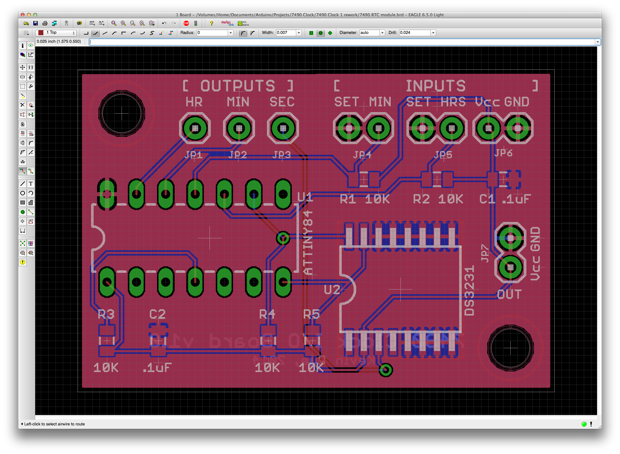
Task: Open command line history dropdown arrow
Action: pyautogui.click(x=597, y=42)
